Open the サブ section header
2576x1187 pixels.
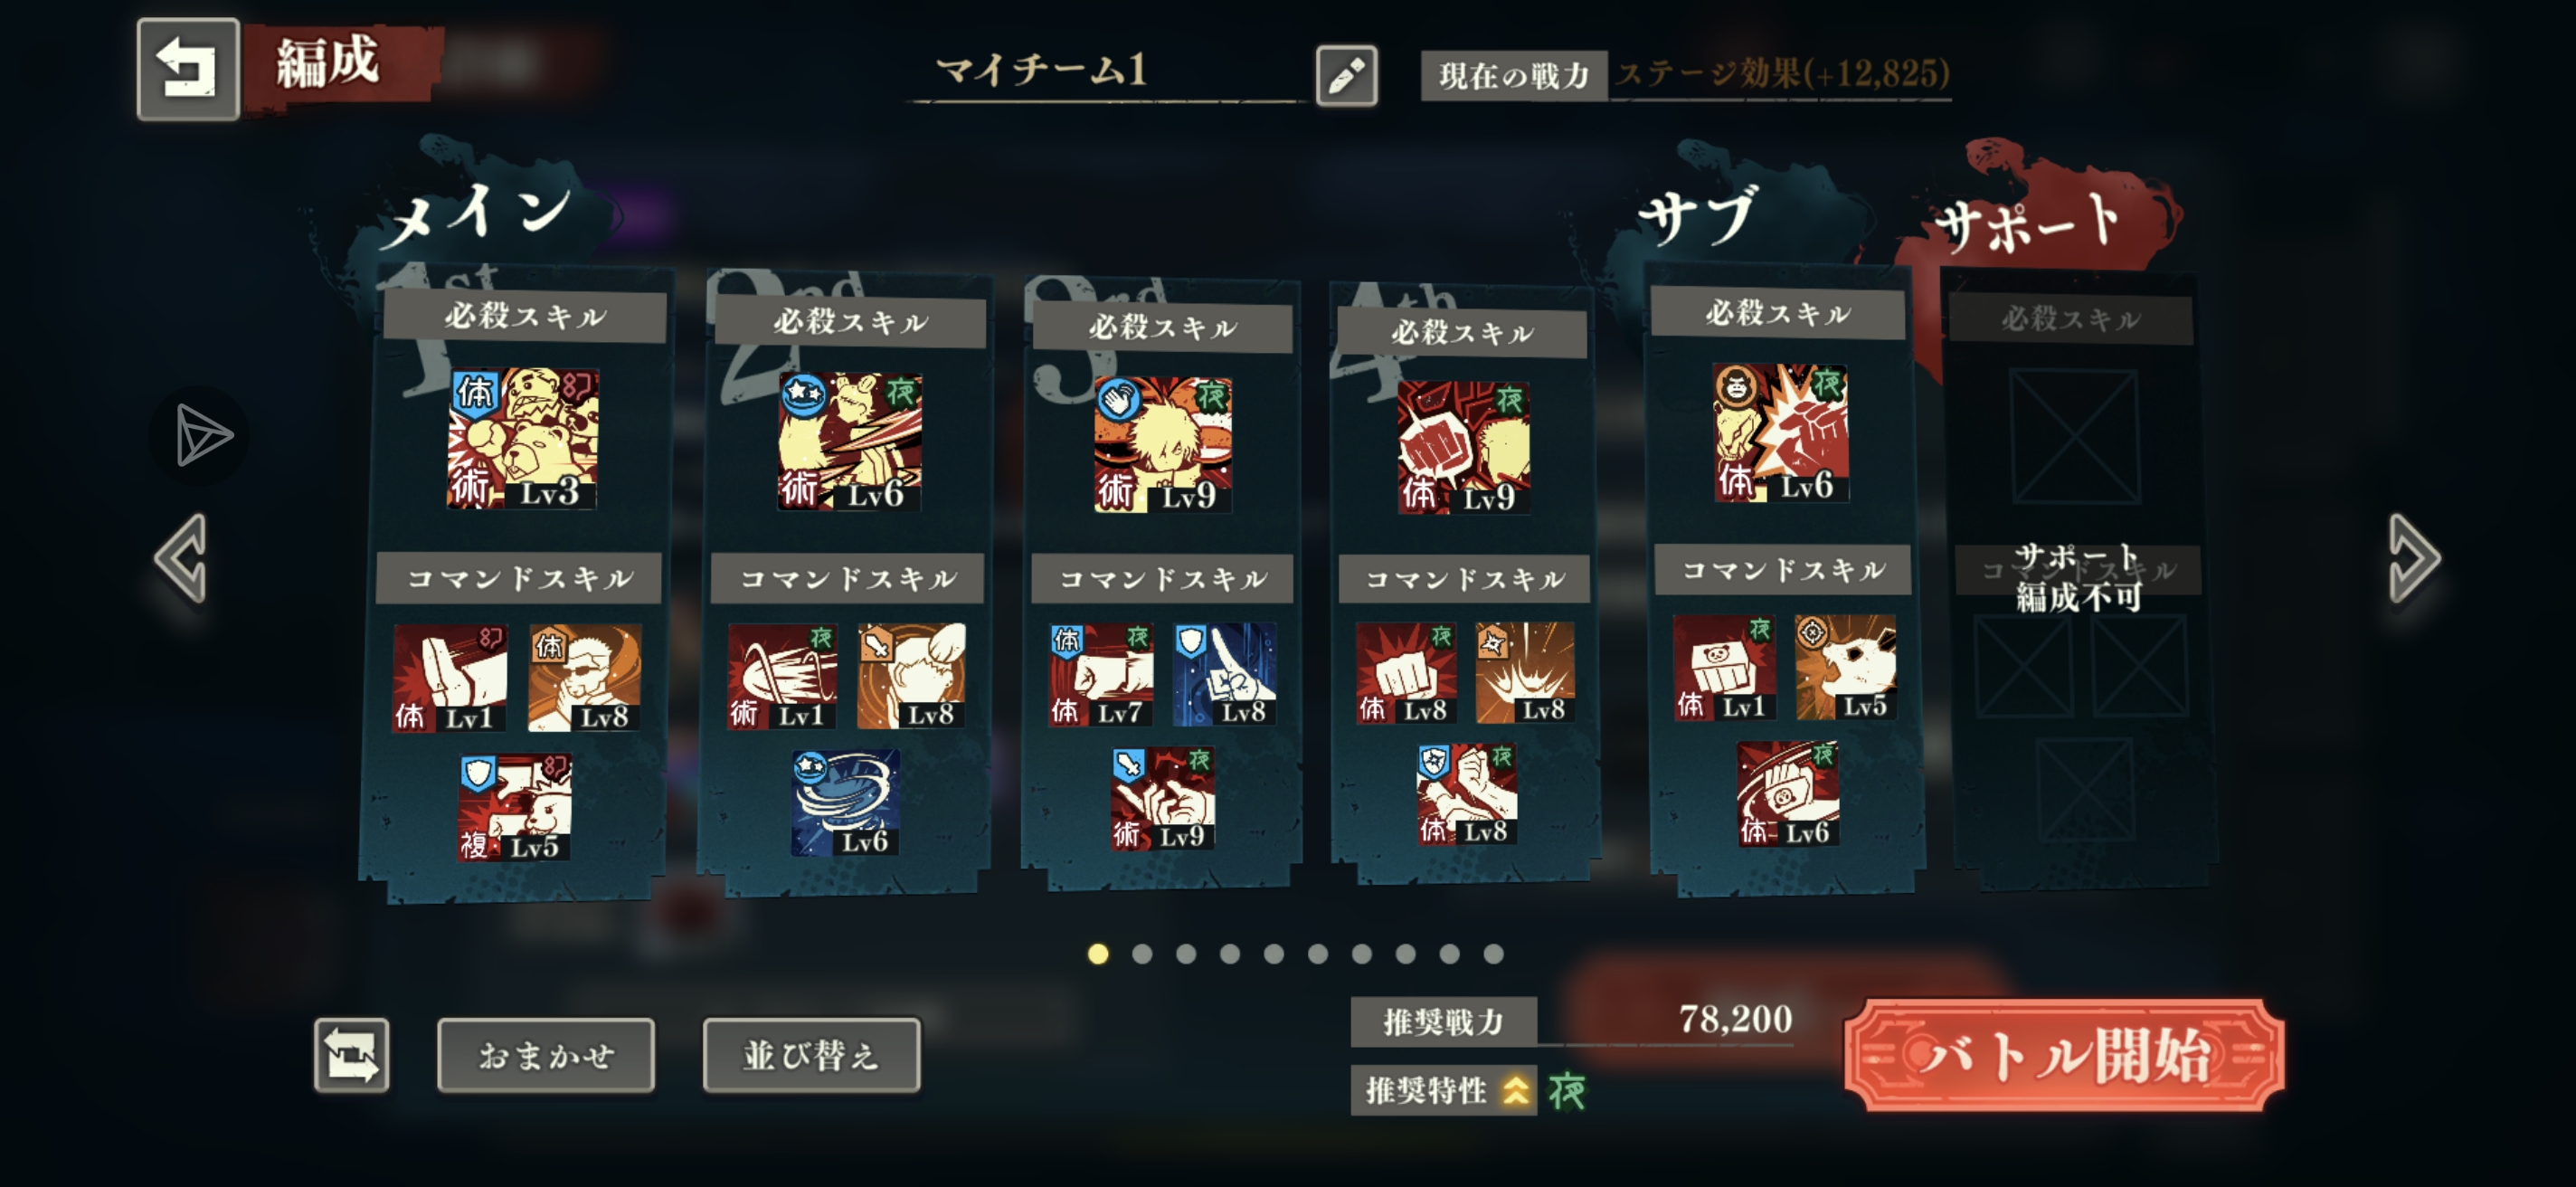(x=1698, y=216)
